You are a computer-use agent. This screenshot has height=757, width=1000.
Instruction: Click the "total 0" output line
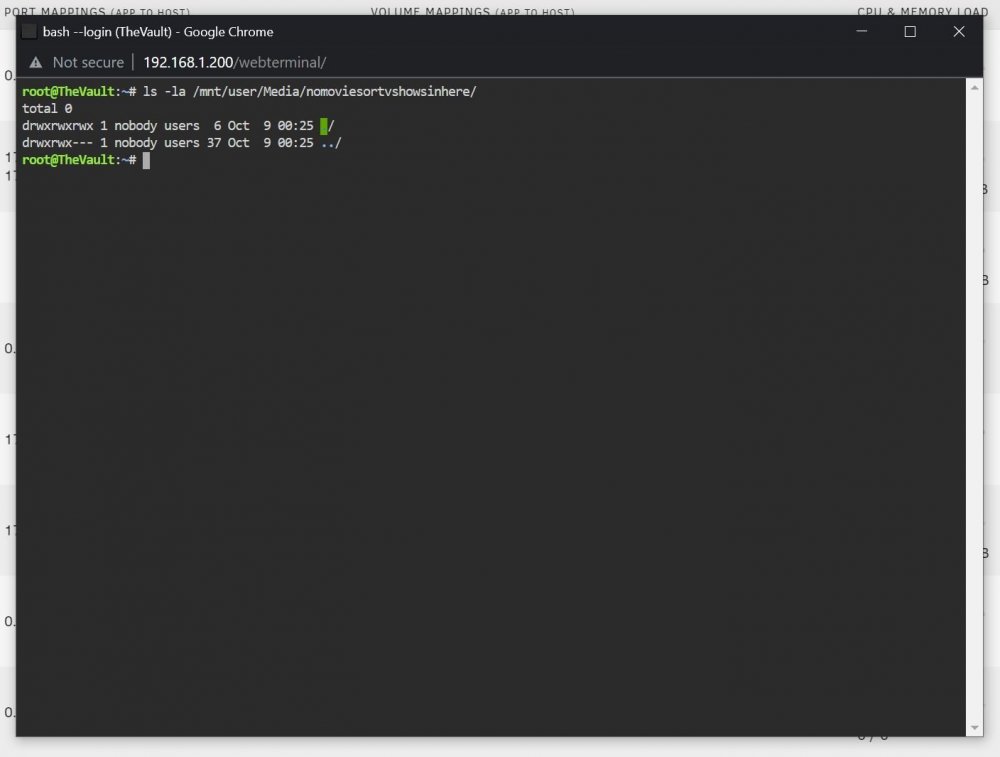point(47,108)
